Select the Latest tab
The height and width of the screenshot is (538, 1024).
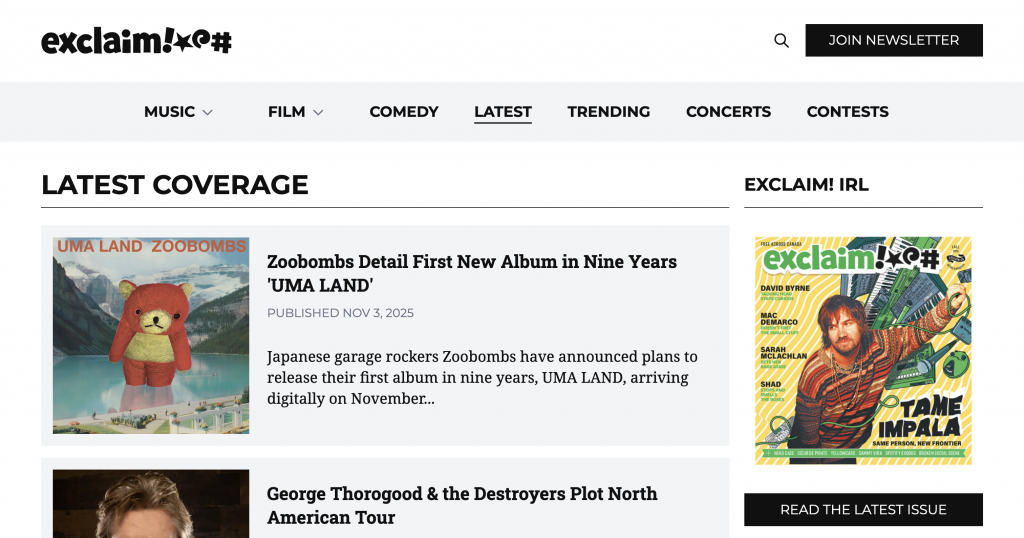point(503,112)
